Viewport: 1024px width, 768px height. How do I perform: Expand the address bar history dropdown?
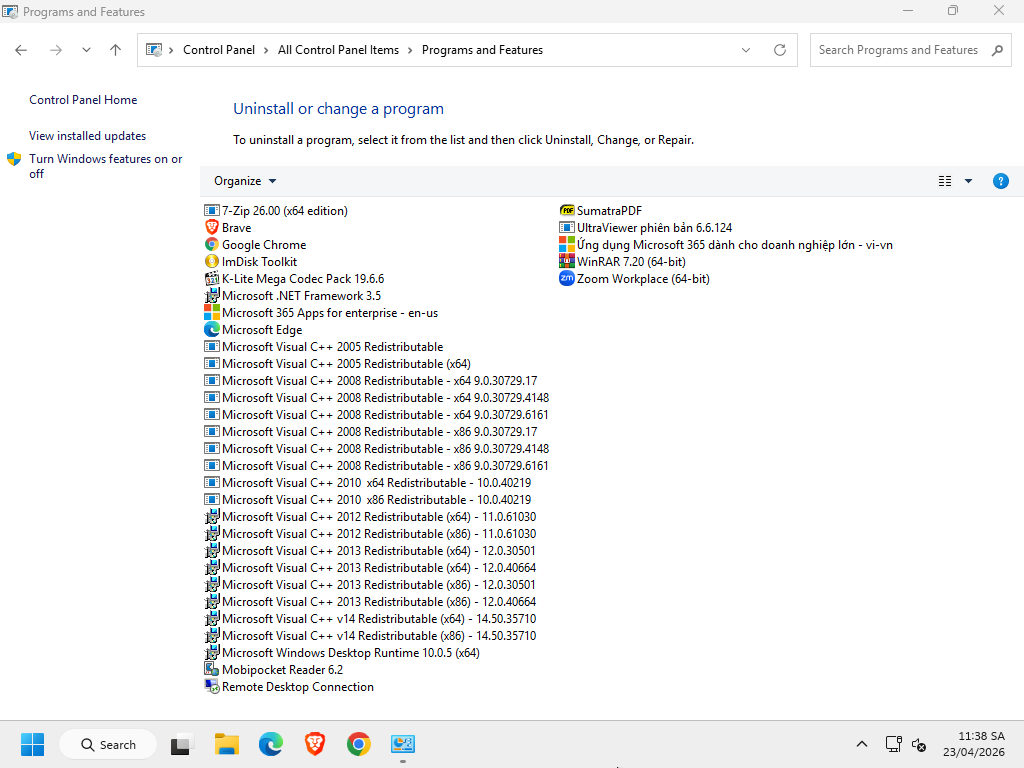pos(746,50)
